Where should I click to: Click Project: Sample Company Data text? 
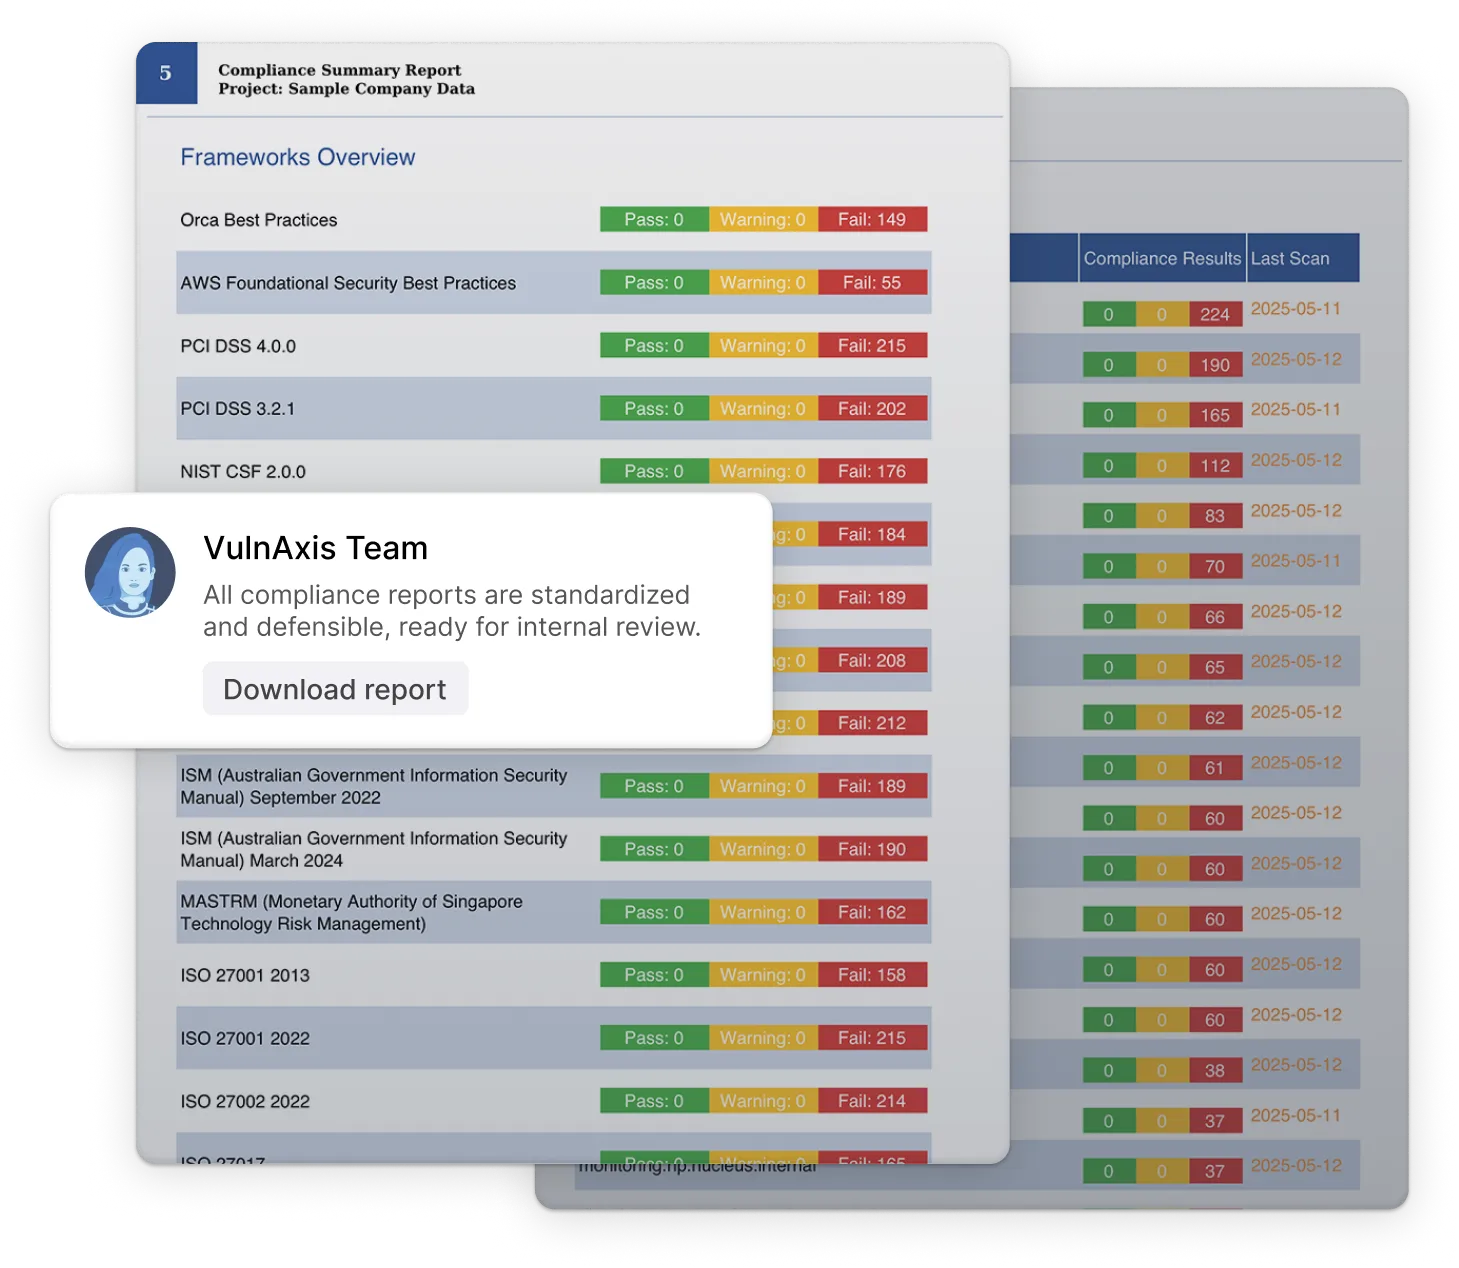tap(346, 89)
